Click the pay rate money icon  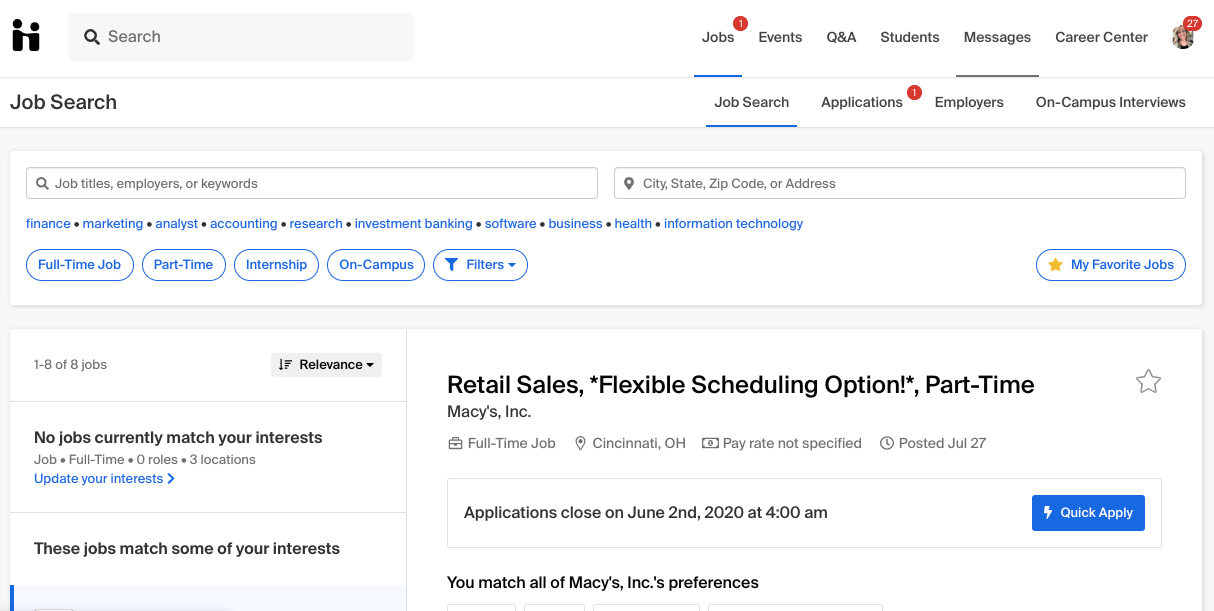[710, 443]
